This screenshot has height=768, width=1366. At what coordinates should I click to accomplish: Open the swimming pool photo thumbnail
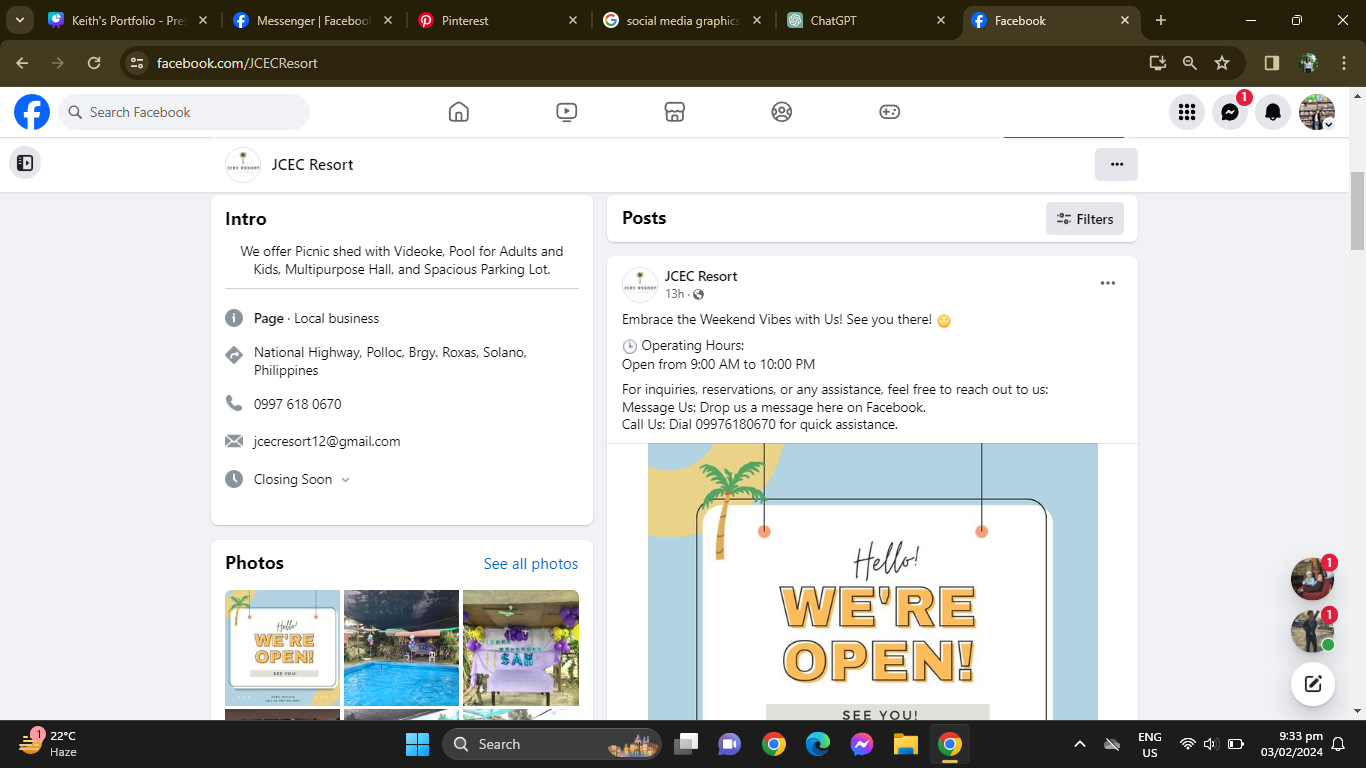point(401,647)
